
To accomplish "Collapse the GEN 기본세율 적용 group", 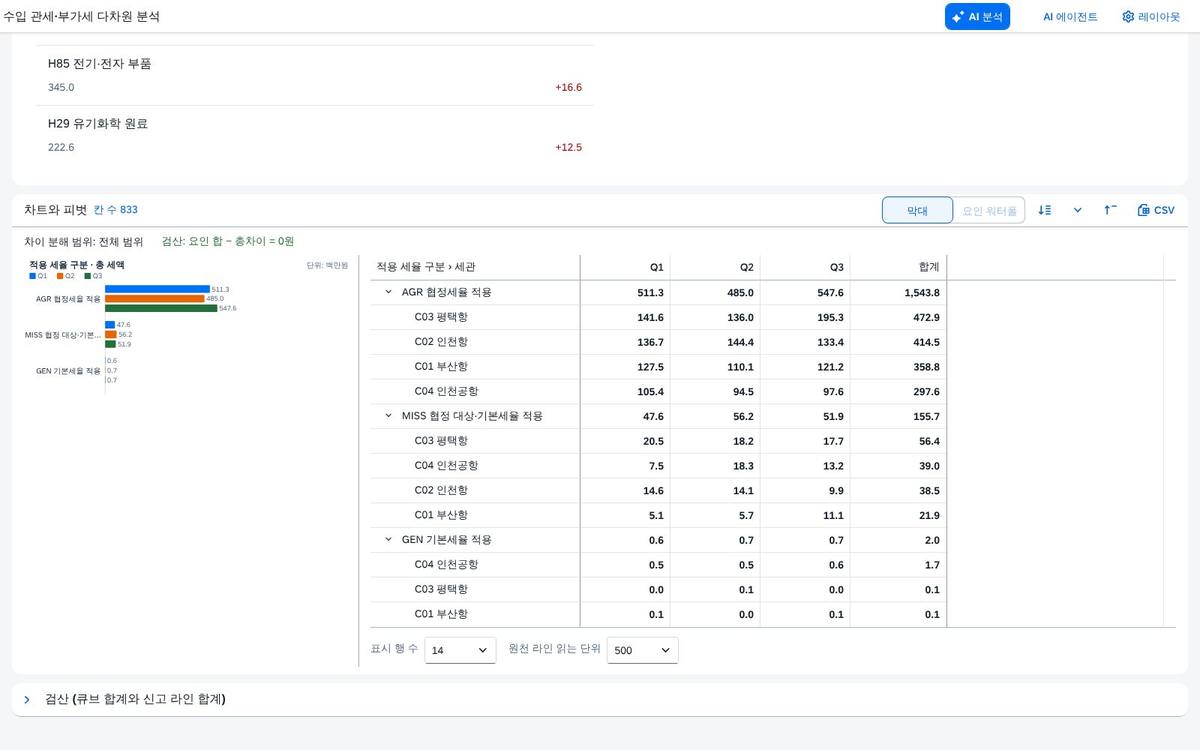I will (389, 540).
